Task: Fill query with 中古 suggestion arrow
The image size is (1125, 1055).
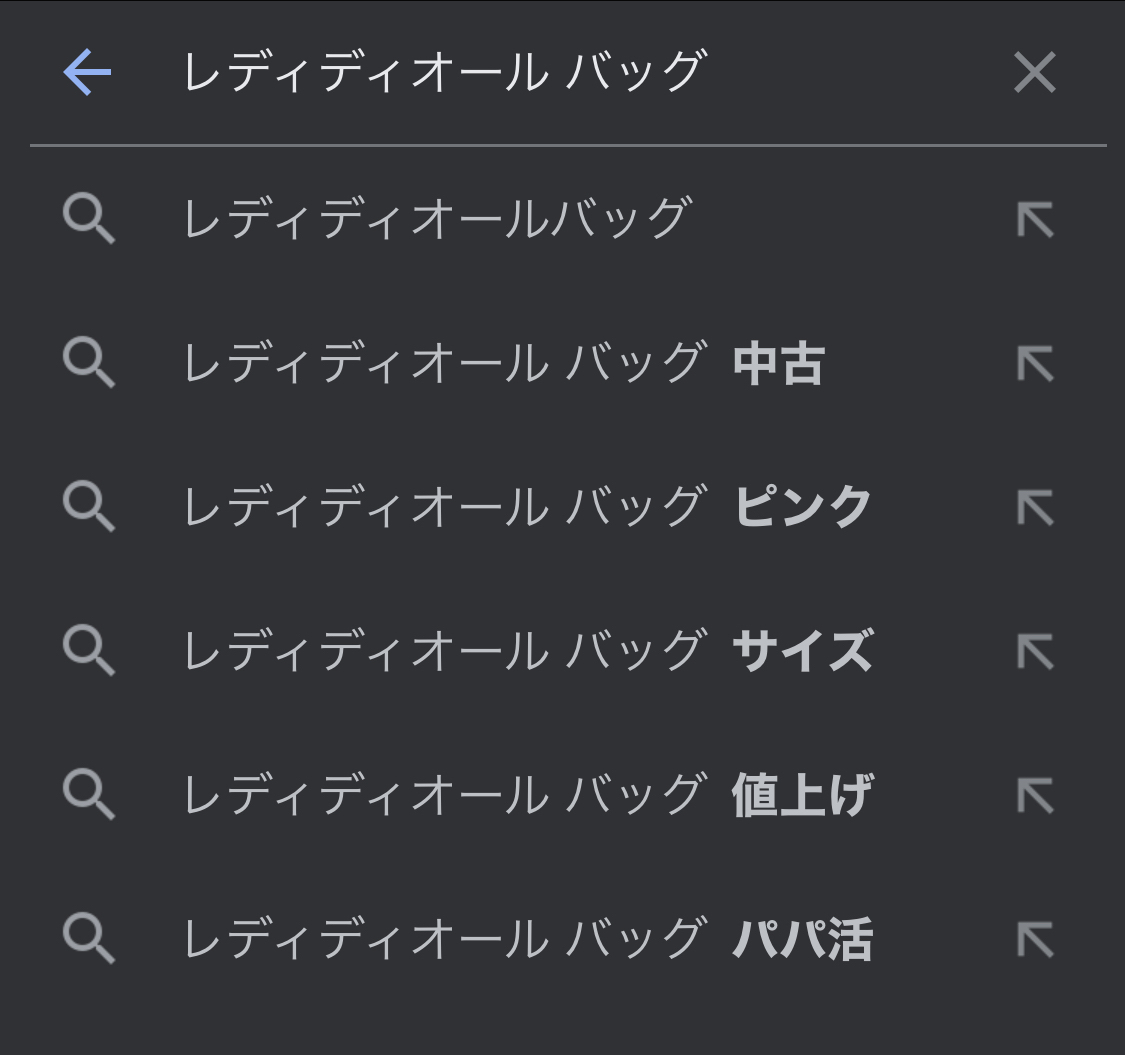Action: 1035,363
